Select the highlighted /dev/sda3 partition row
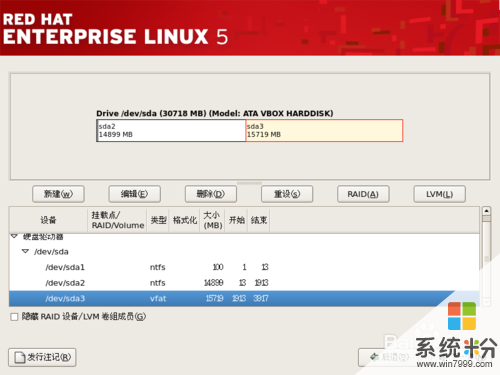 244,298
